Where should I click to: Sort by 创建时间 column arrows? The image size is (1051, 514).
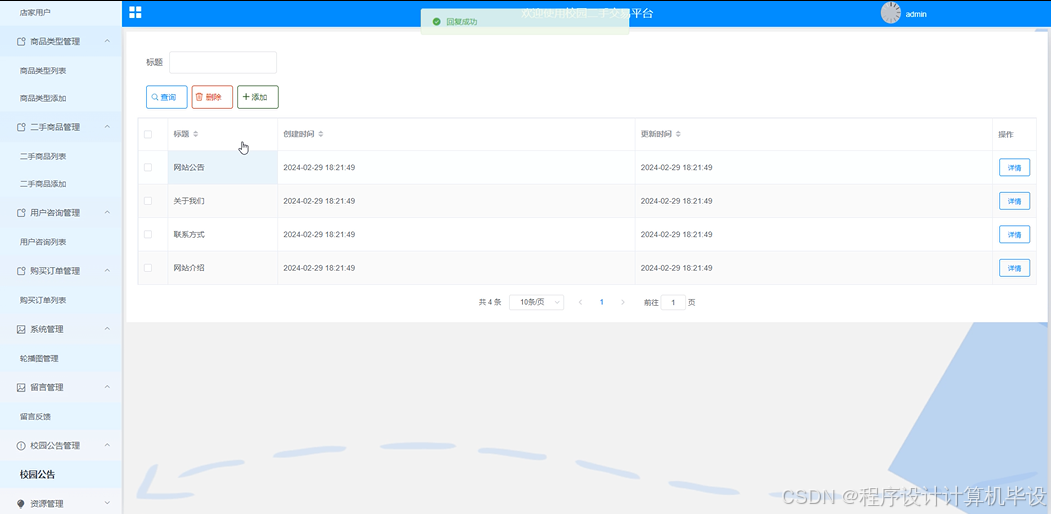[x=321, y=134]
